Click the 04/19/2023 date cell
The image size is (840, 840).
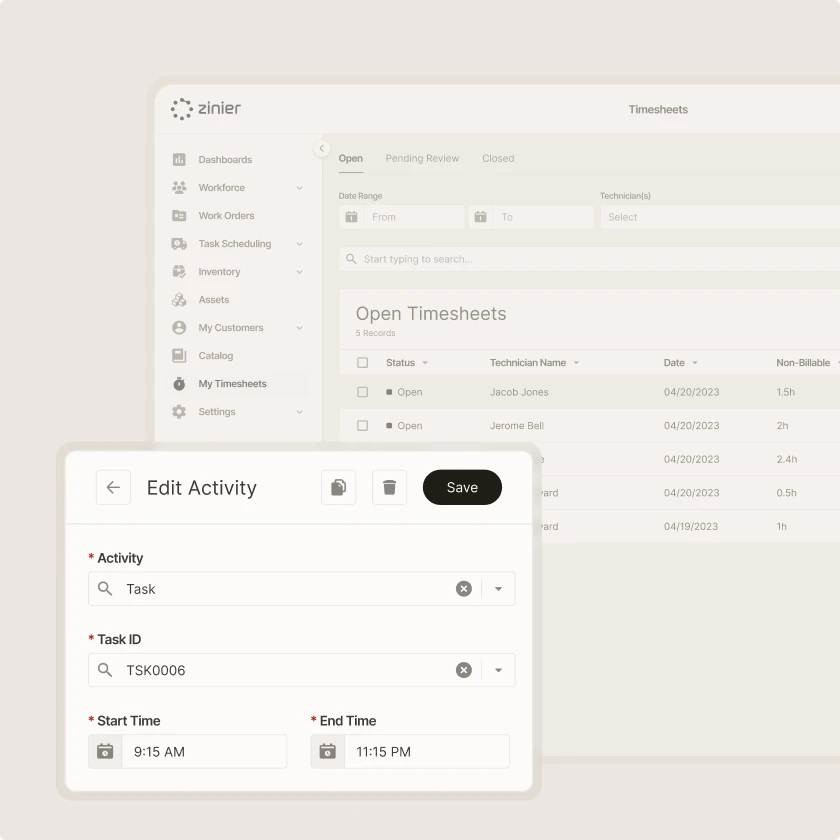pos(691,526)
